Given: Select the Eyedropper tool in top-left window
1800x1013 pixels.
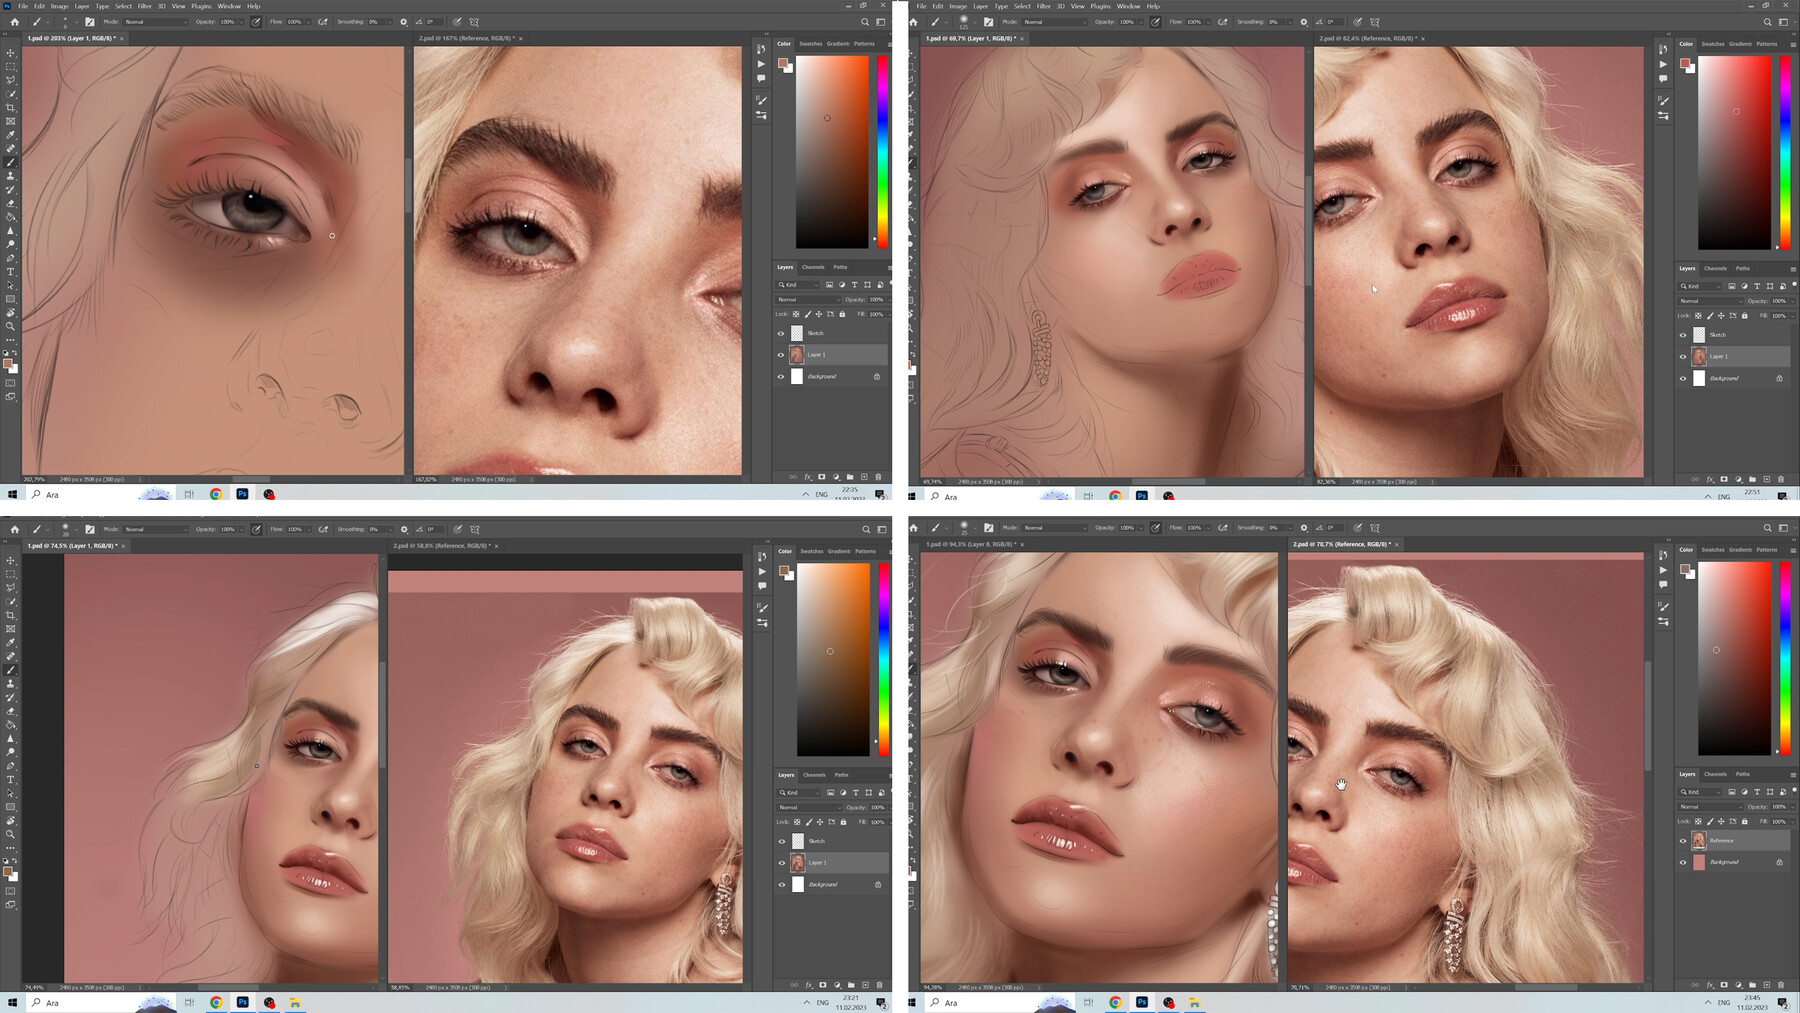Looking at the screenshot, I should click(x=11, y=135).
